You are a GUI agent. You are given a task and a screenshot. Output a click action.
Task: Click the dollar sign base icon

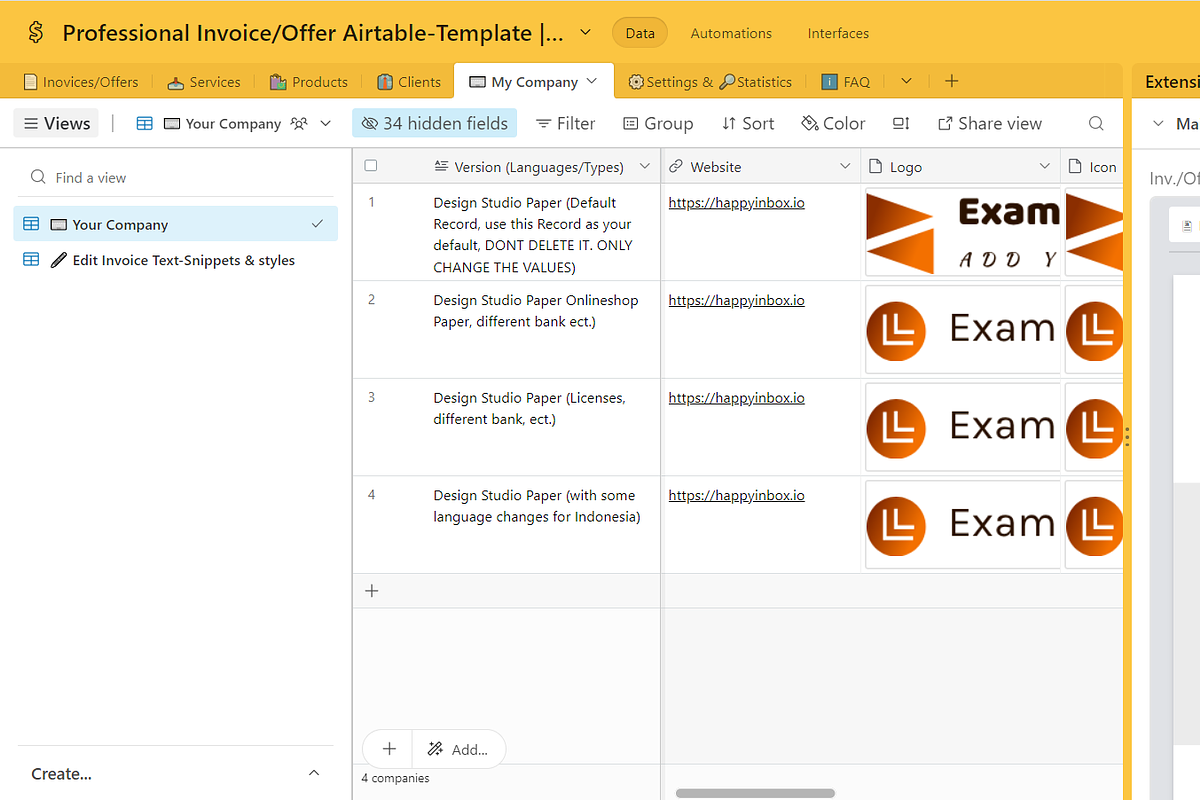tap(36, 33)
